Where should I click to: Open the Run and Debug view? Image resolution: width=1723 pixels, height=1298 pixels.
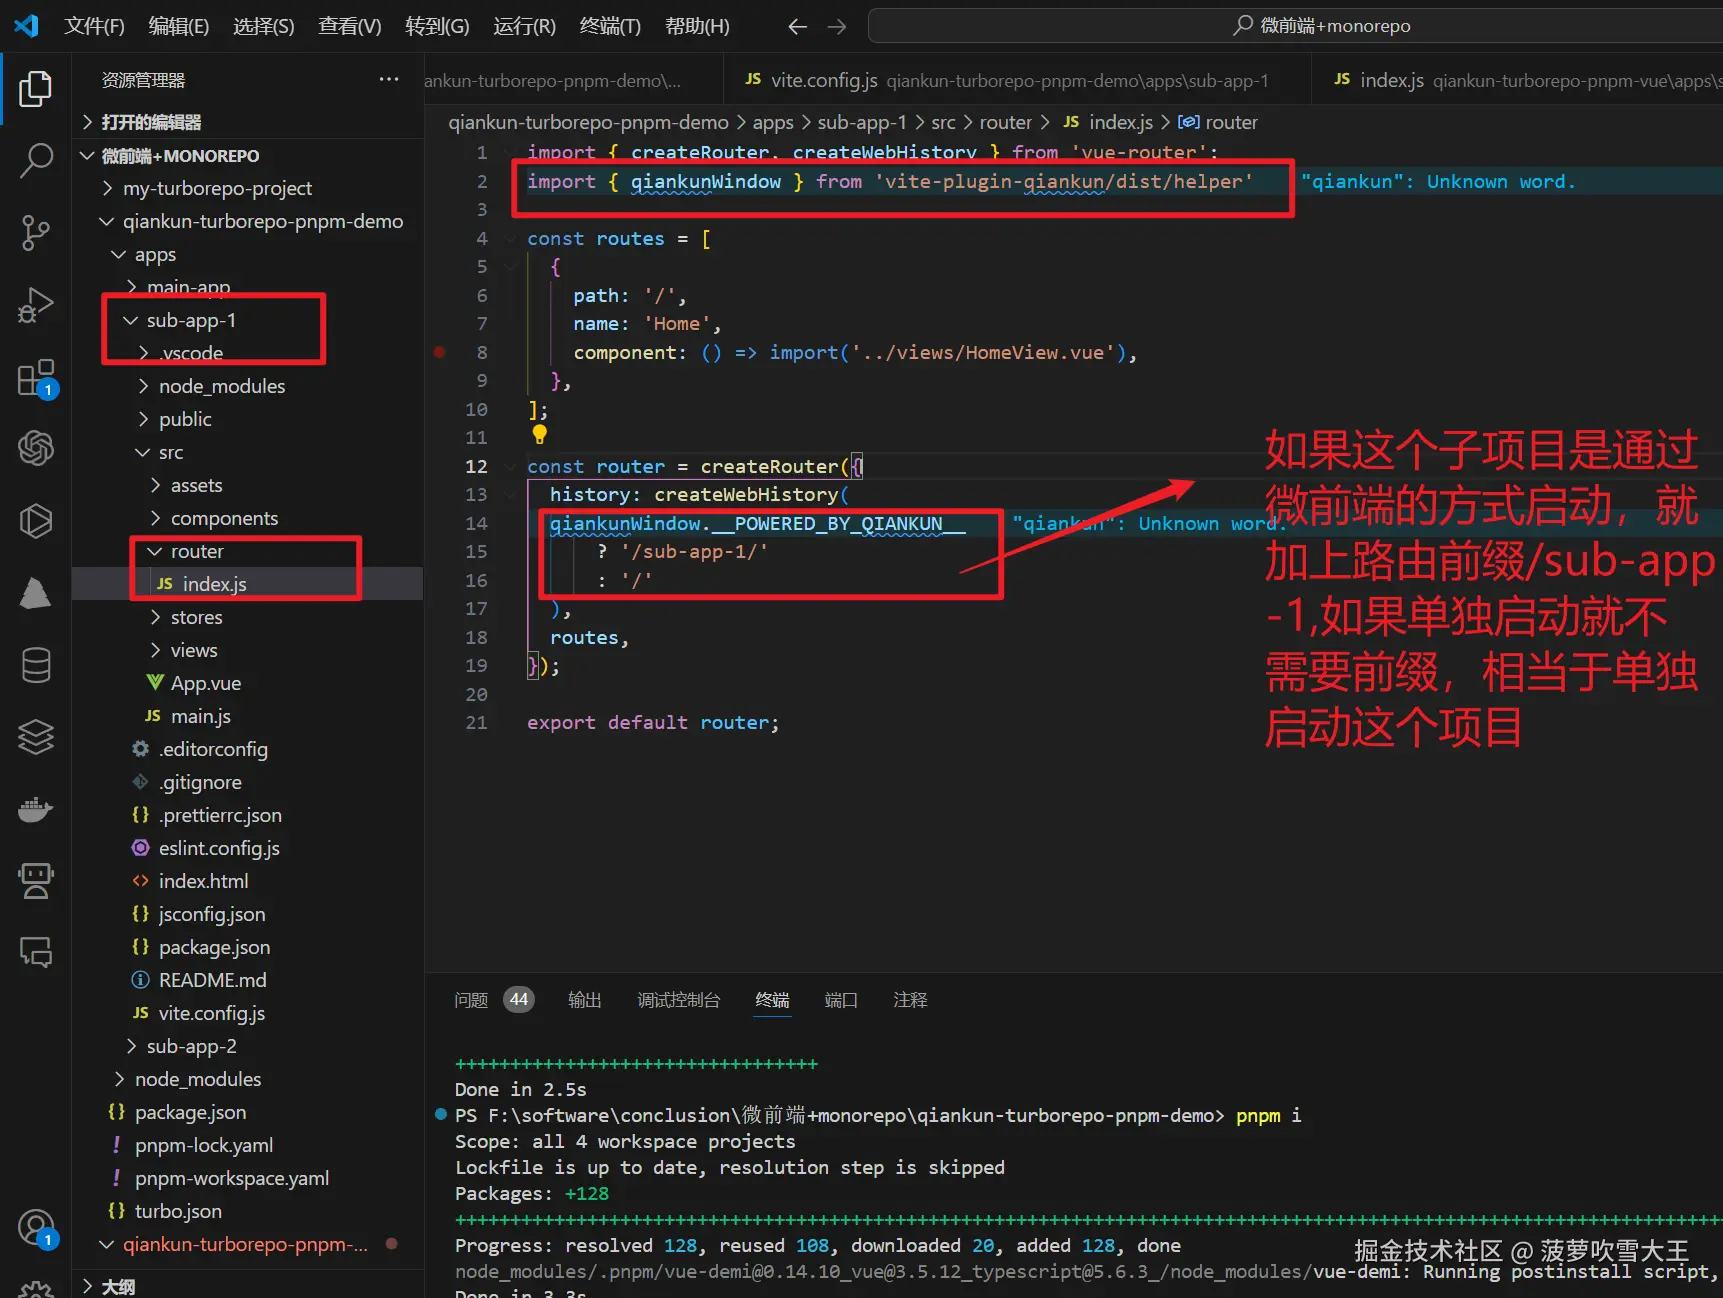tap(36, 305)
